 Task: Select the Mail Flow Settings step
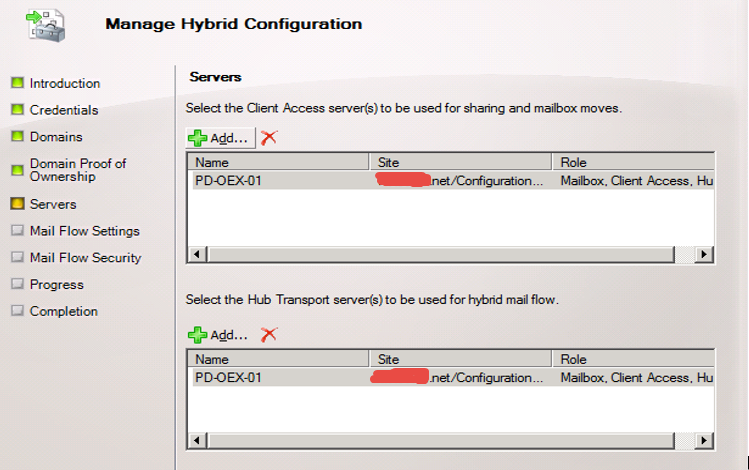coord(85,231)
